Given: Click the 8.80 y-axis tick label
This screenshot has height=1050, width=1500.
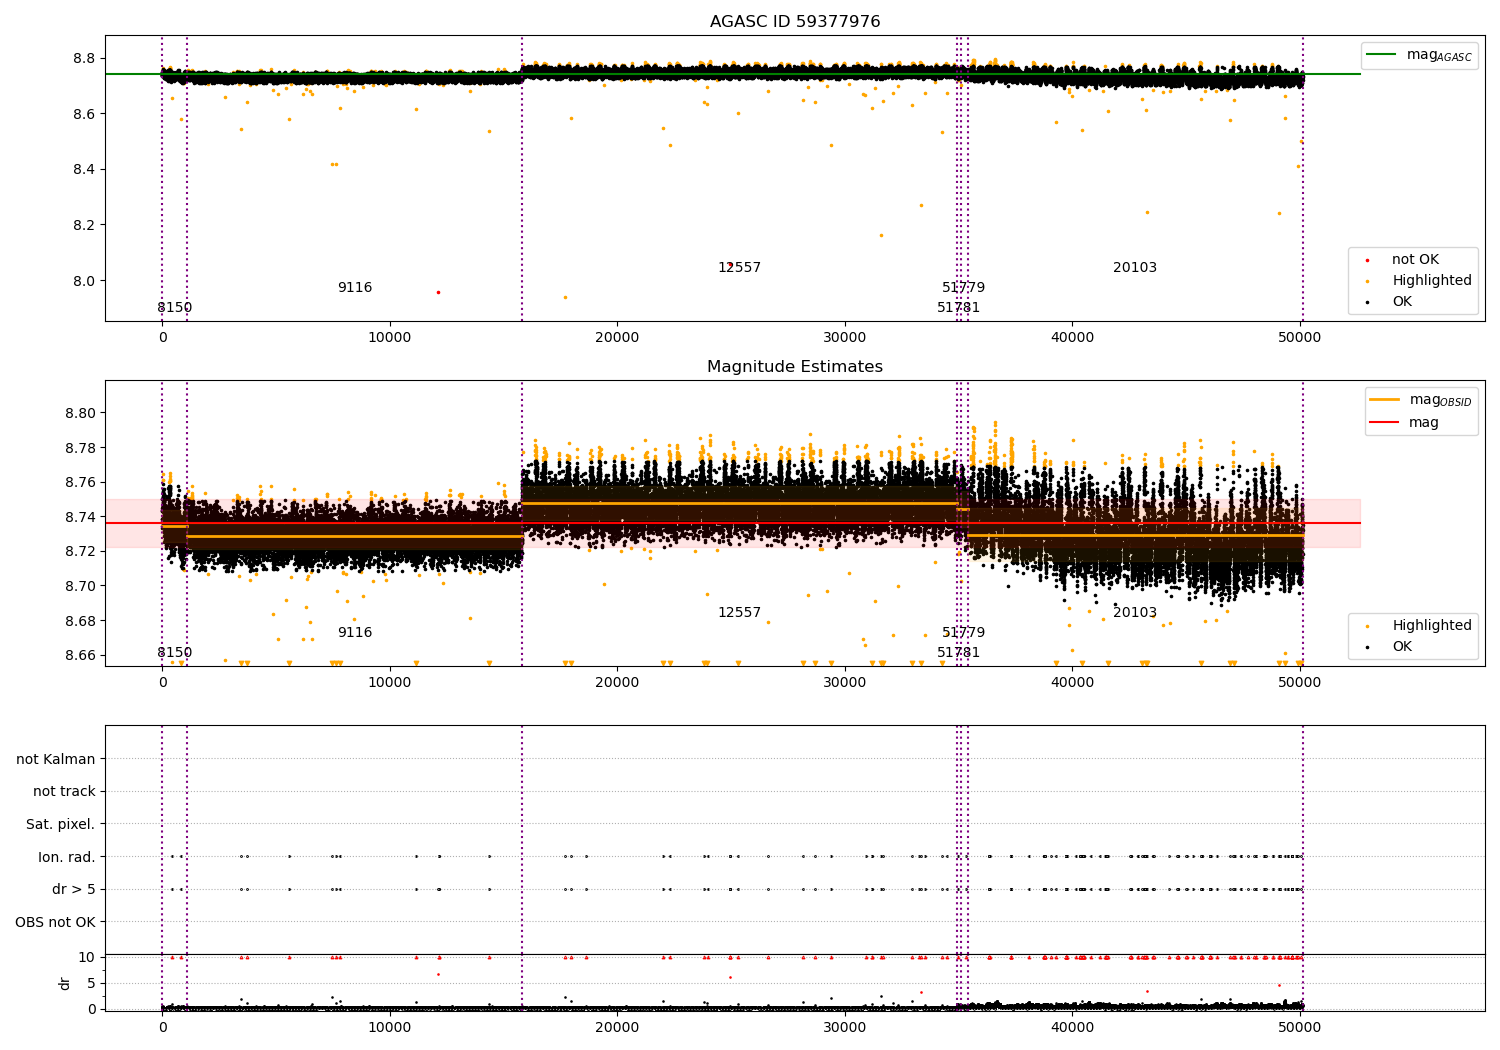Looking at the screenshot, I should pyautogui.click(x=80, y=413).
